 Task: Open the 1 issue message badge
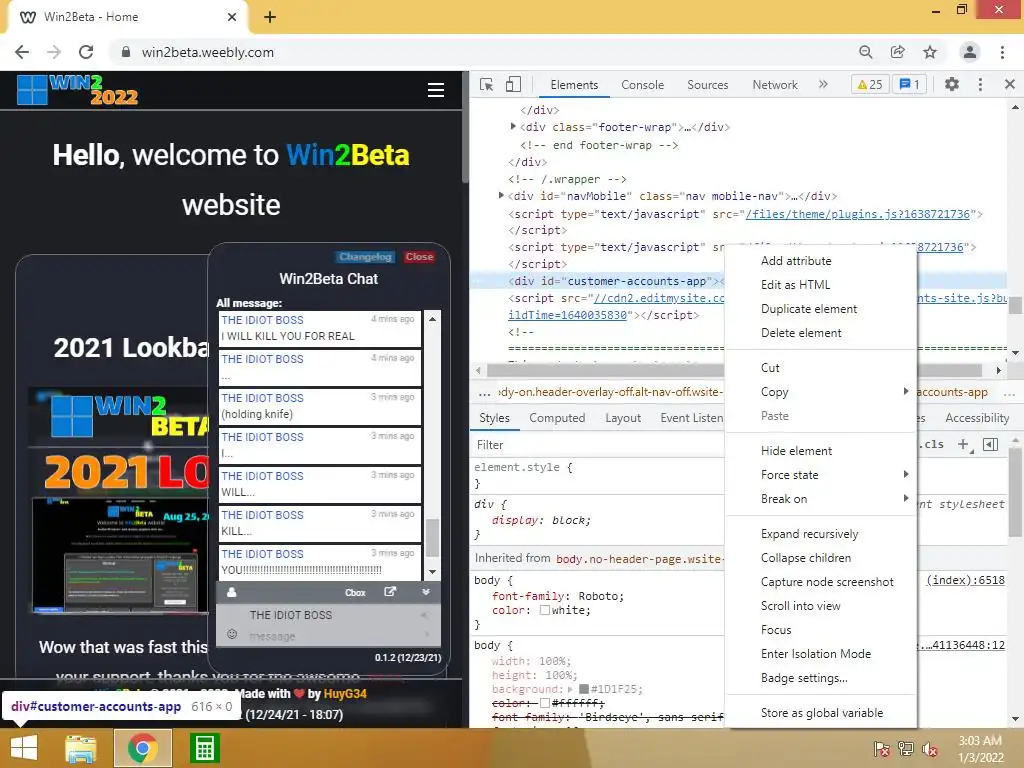click(x=909, y=84)
